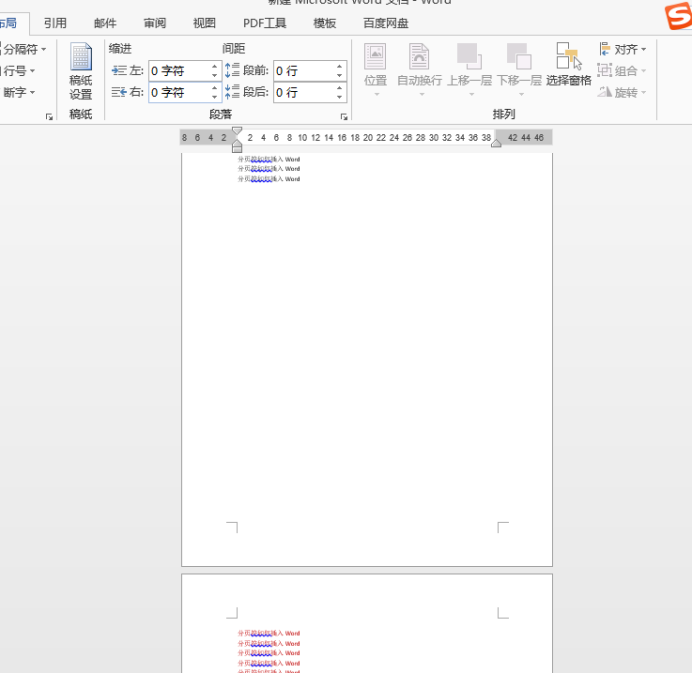Screen dimensions: 693x674
Task: Decrease right indent with down stepper
Action: (x=214, y=97)
